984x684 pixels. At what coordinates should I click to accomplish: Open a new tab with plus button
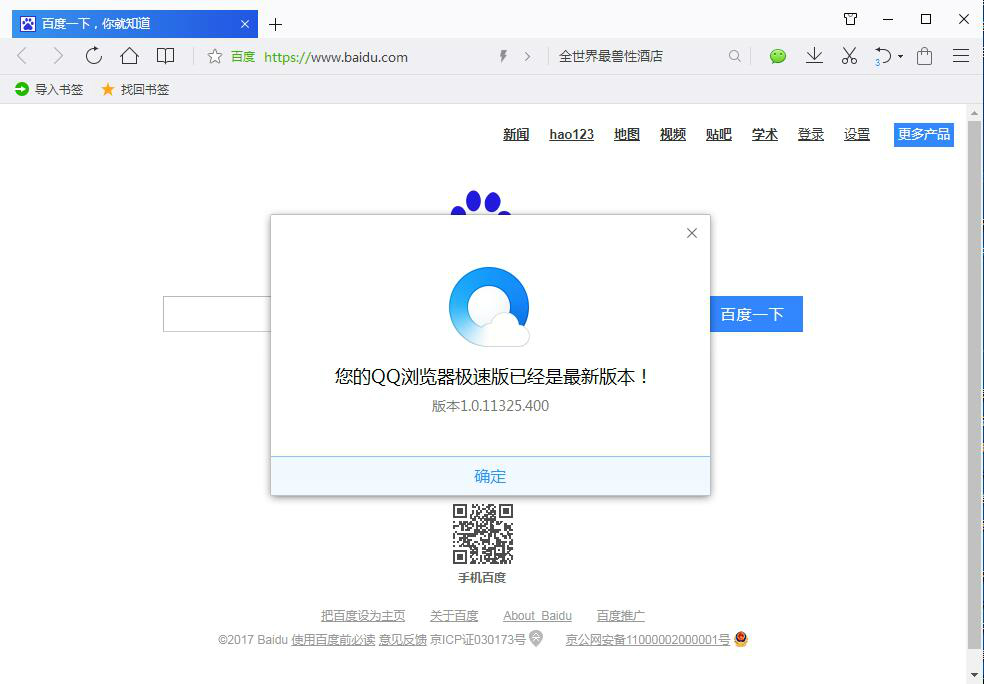pyautogui.click(x=275, y=24)
